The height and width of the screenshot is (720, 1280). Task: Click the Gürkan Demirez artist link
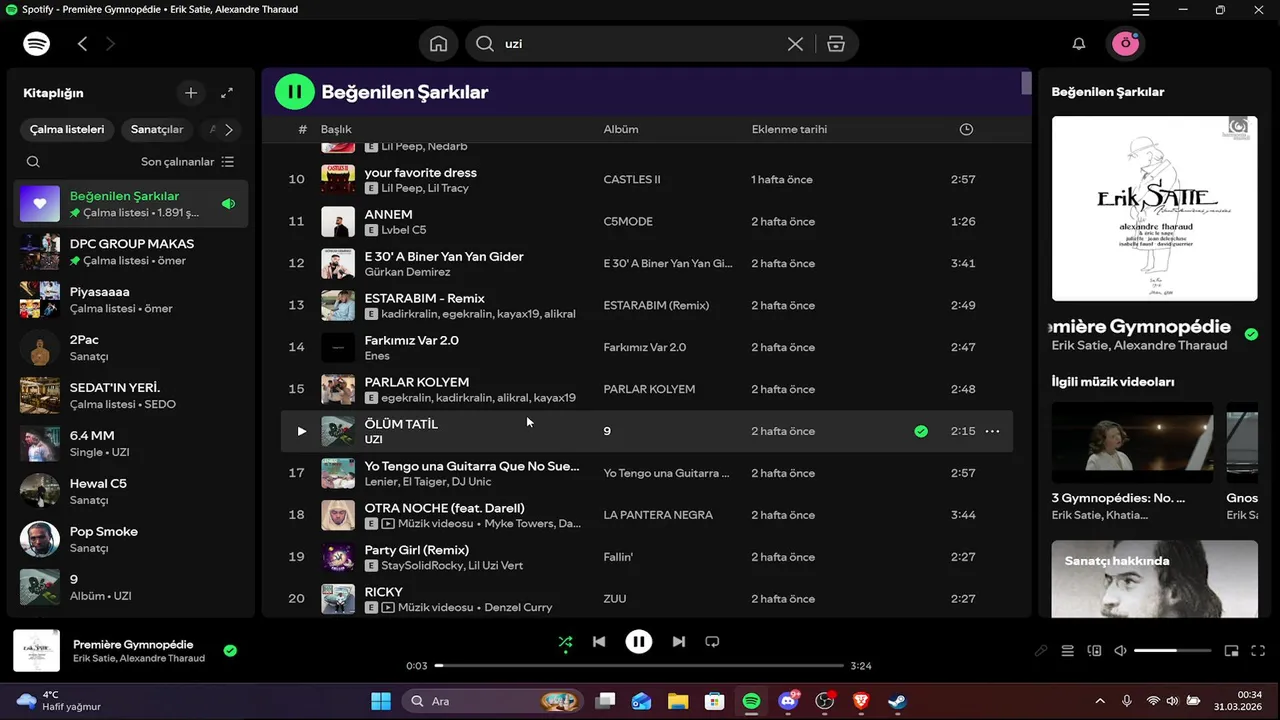tap(407, 272)
